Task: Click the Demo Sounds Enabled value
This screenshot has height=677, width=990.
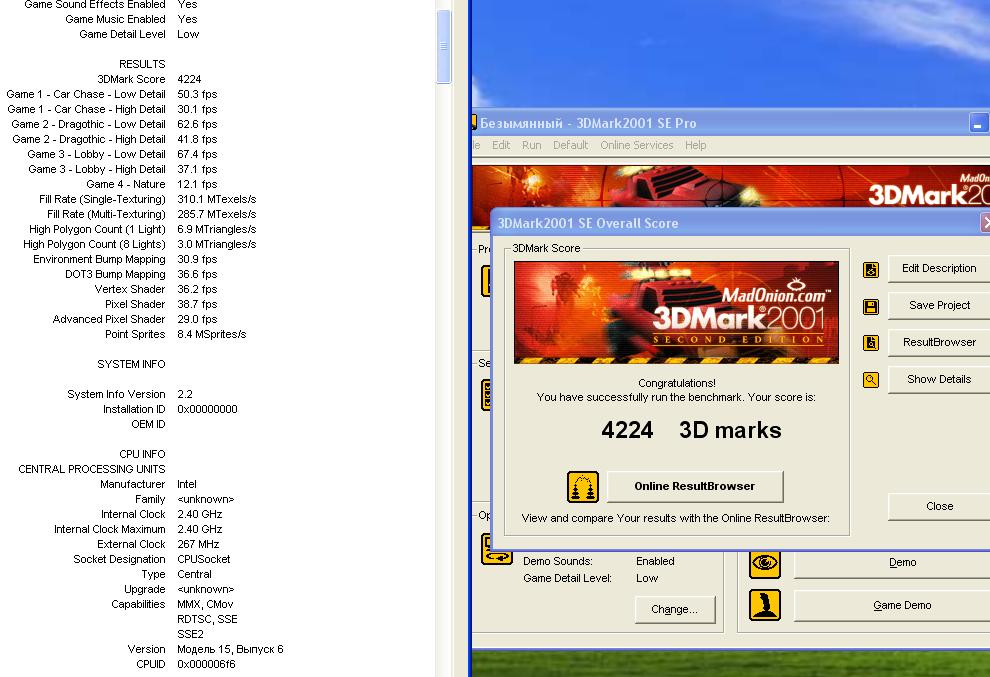Action: 655,561
